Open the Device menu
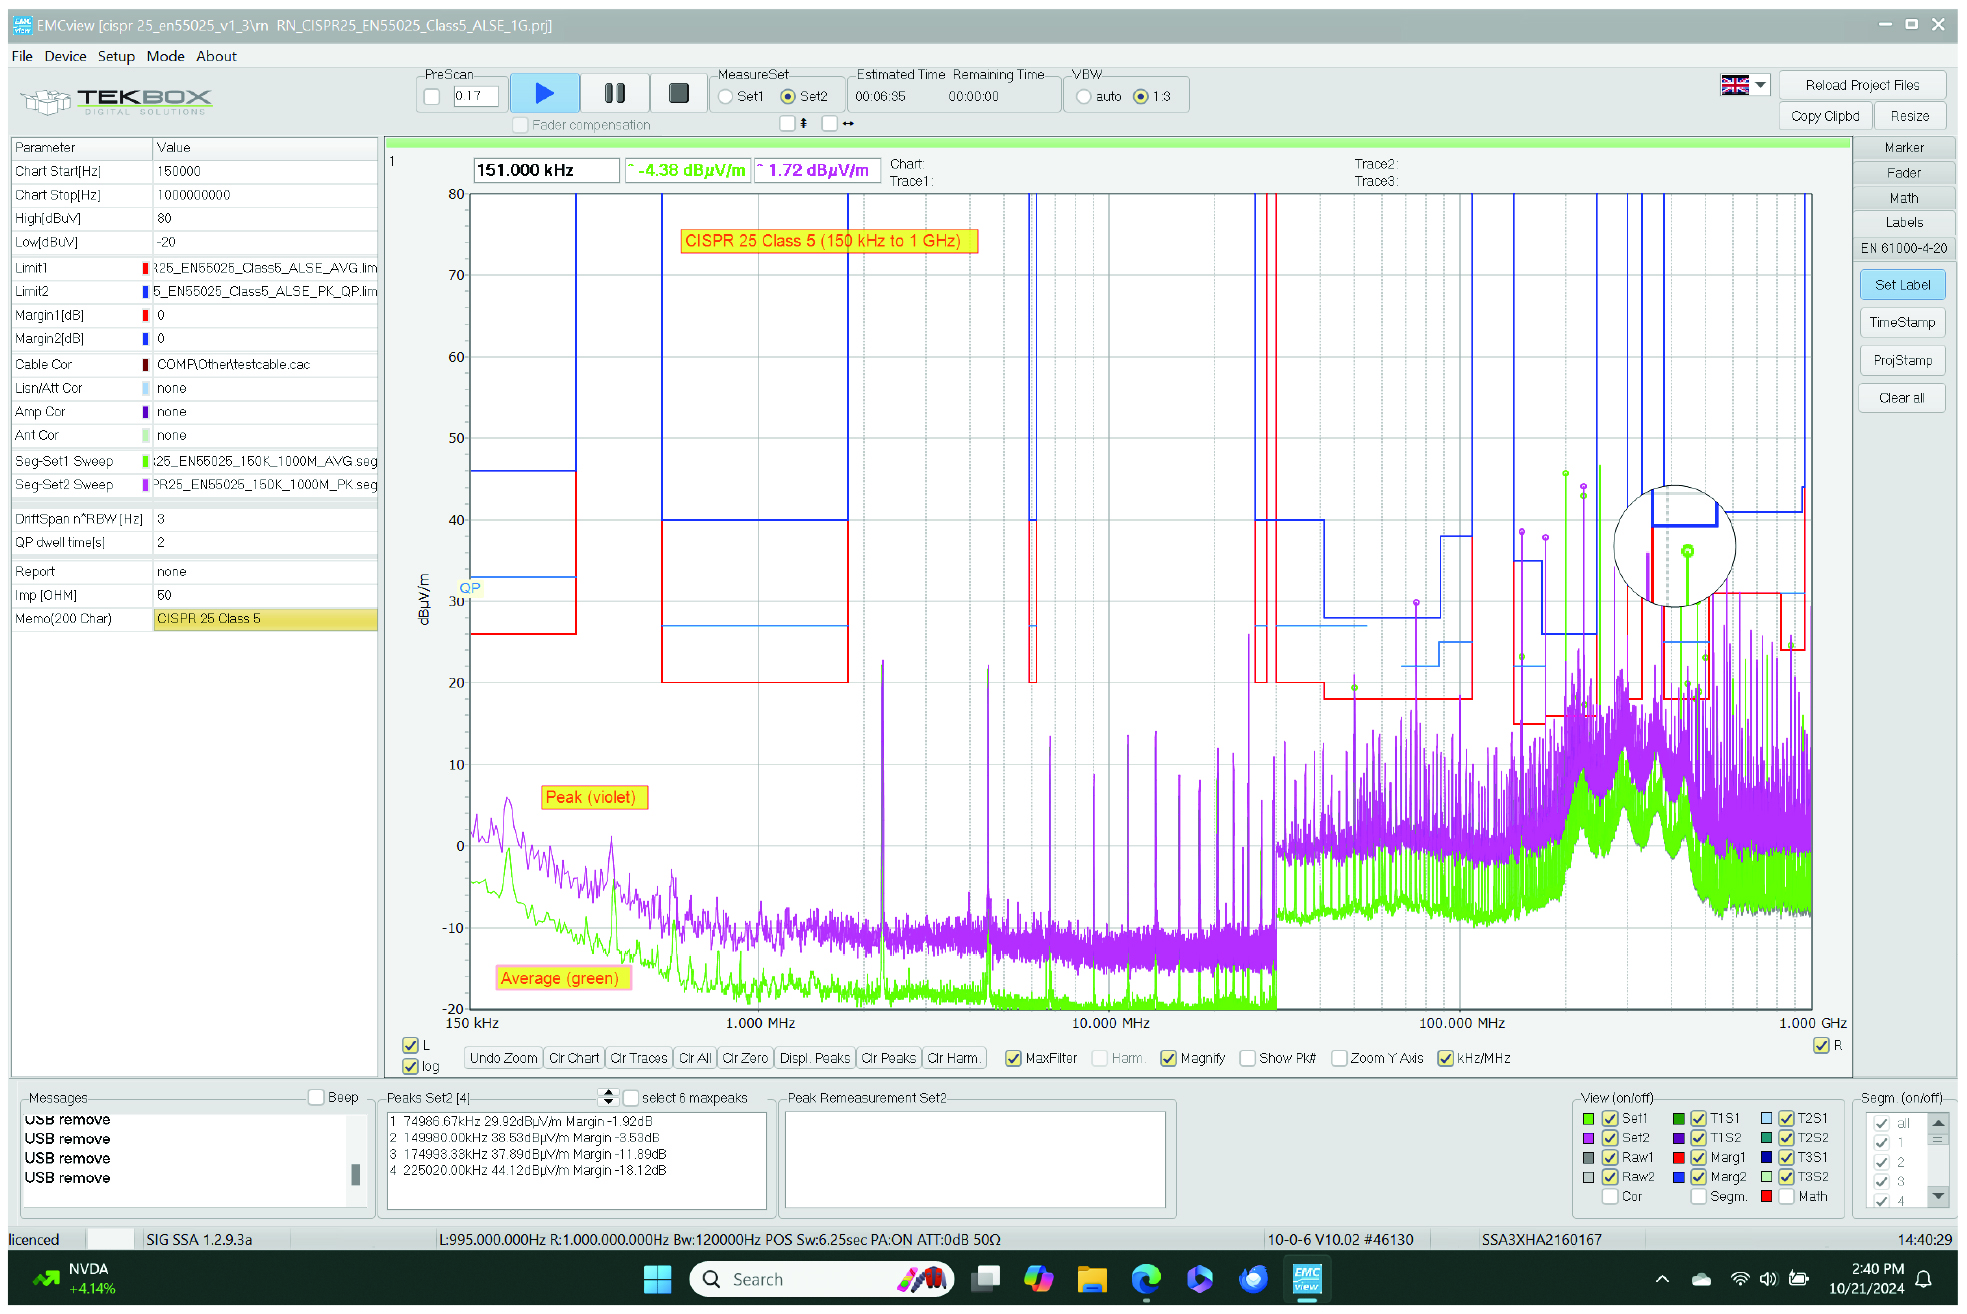This screenshot has width=1967, height=1314. (65, 56)
